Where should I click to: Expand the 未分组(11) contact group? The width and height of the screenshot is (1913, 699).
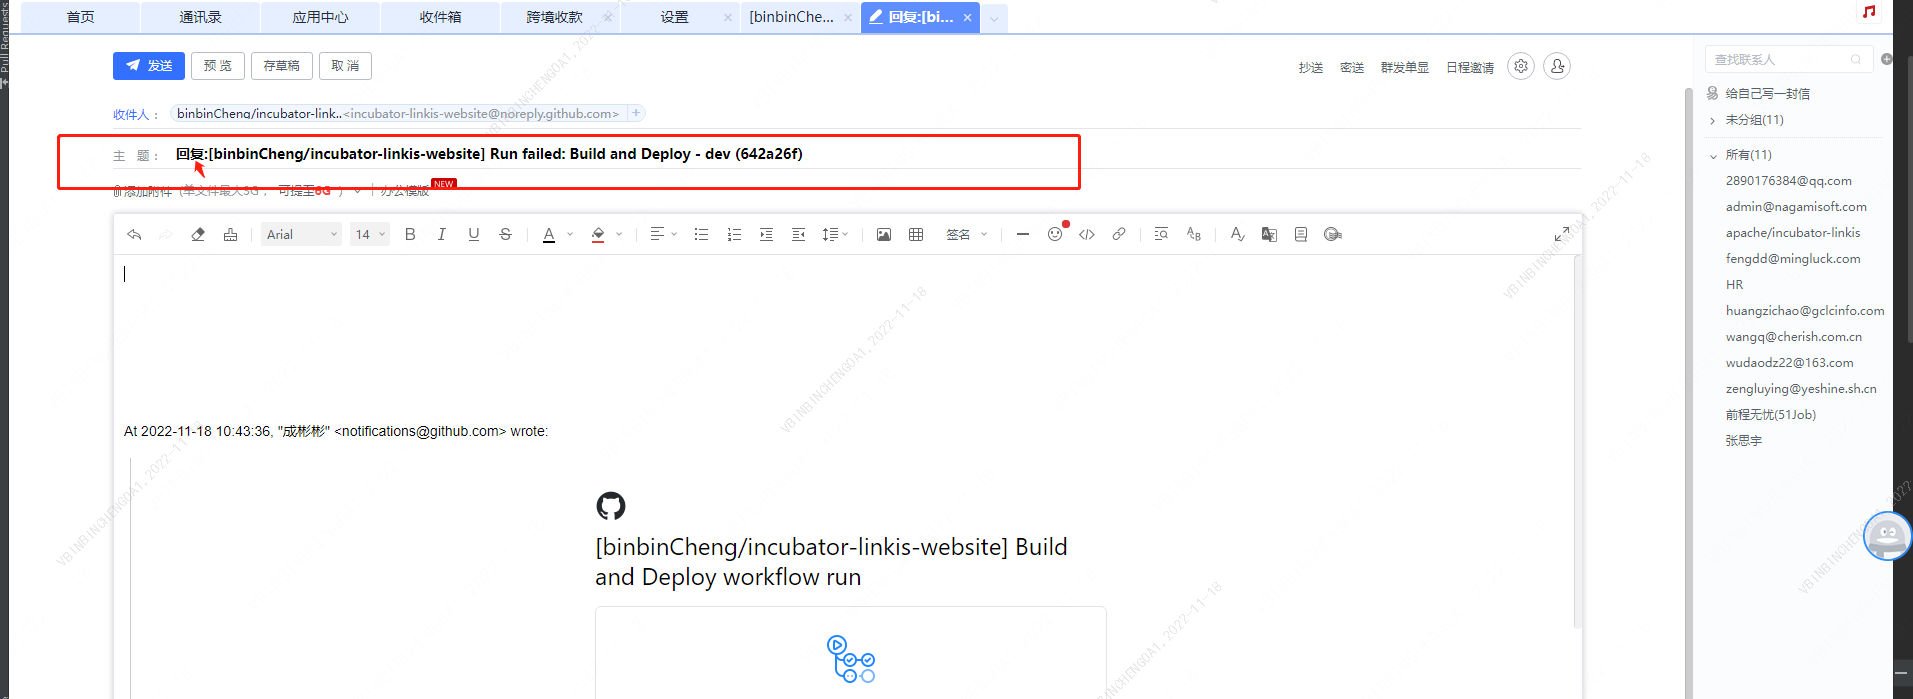coord(1713,120)
